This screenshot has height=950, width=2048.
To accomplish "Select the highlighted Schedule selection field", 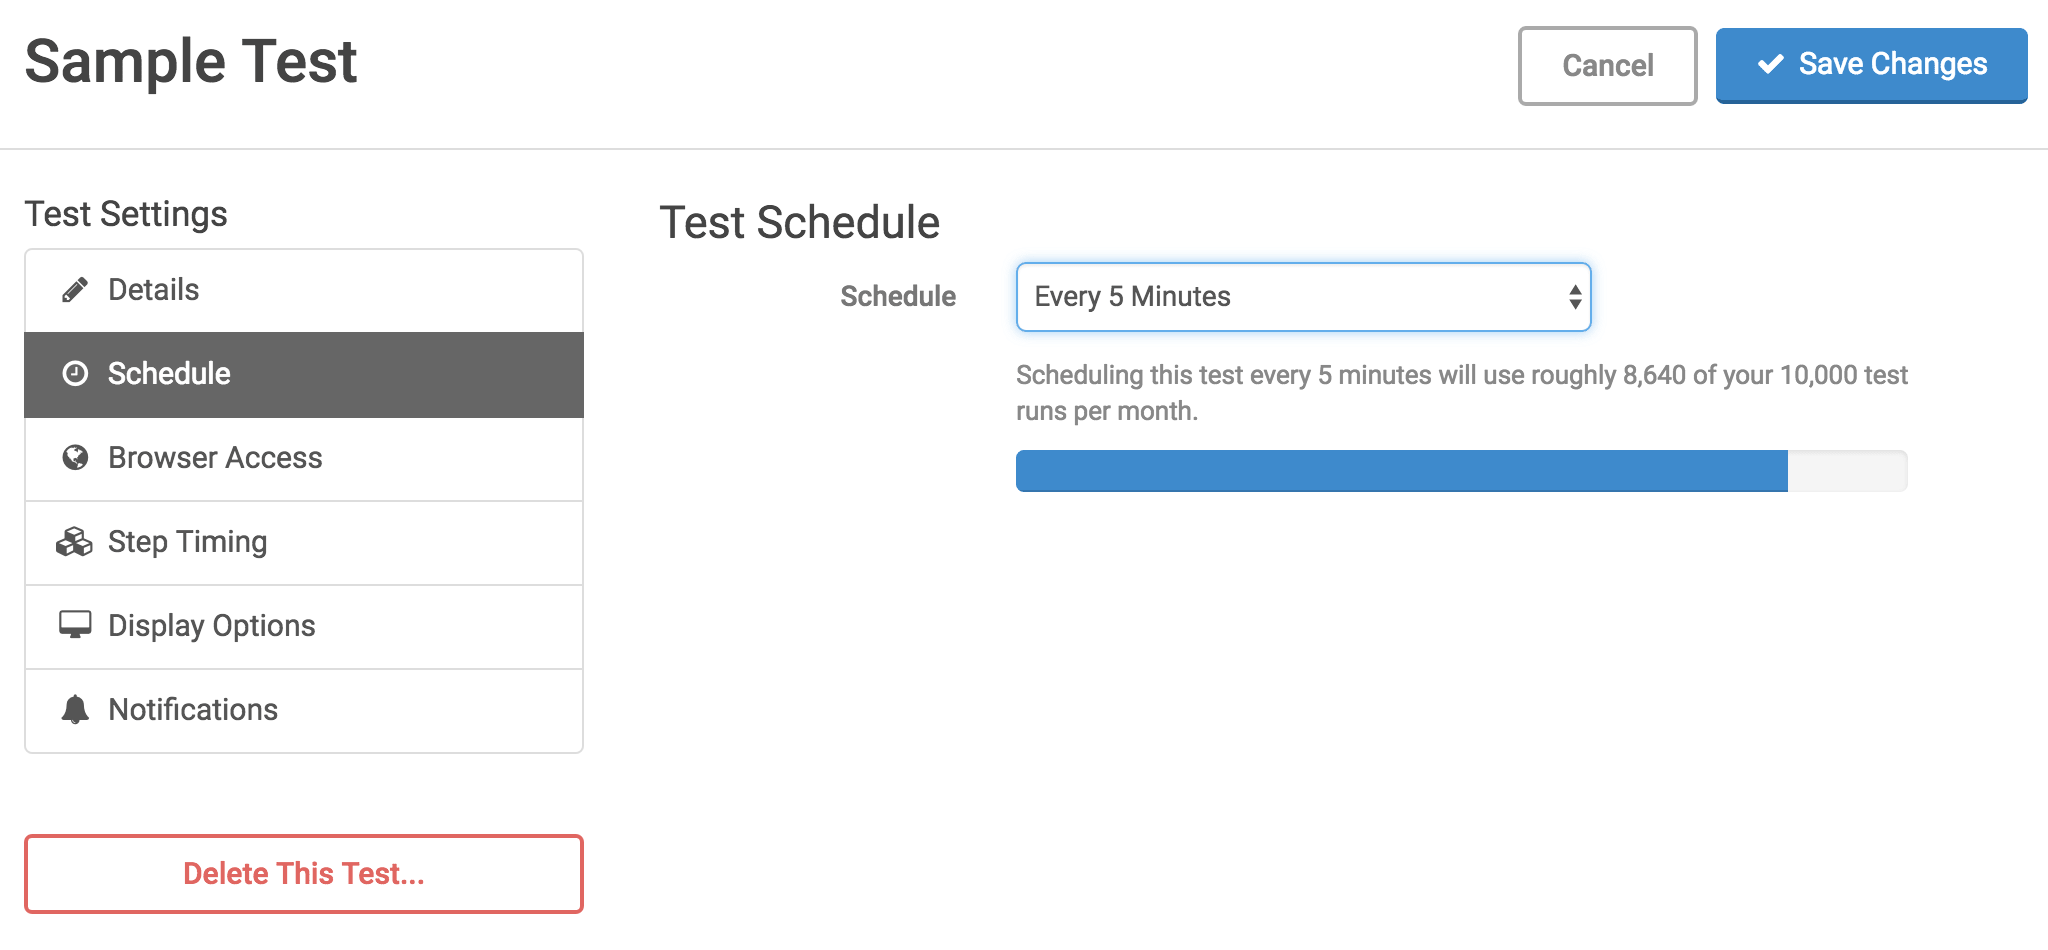I will tap(1302, 296).
